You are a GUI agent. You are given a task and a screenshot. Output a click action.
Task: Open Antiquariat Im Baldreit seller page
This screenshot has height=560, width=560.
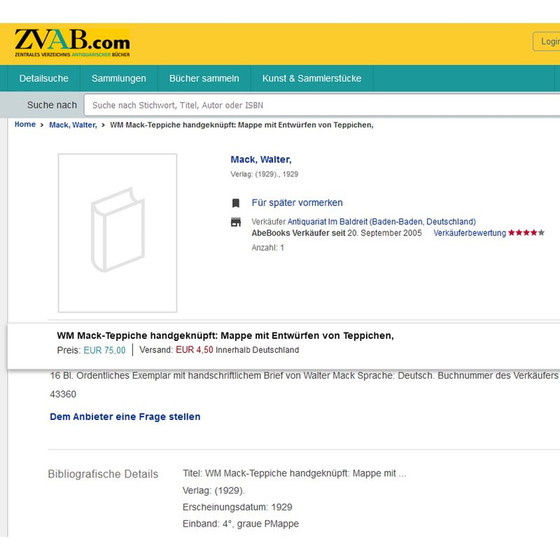381,221
